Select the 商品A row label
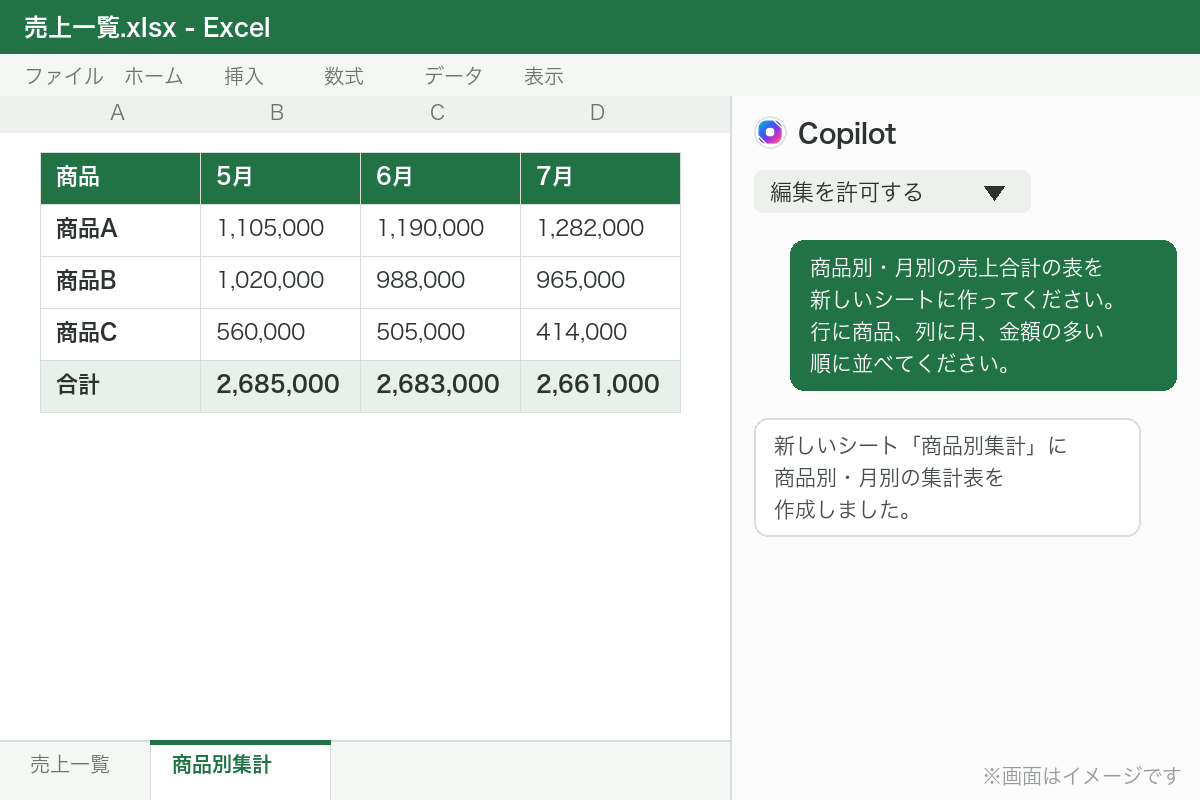The image size is (1200, 800). pyautogui.click(x=120, y=230)
